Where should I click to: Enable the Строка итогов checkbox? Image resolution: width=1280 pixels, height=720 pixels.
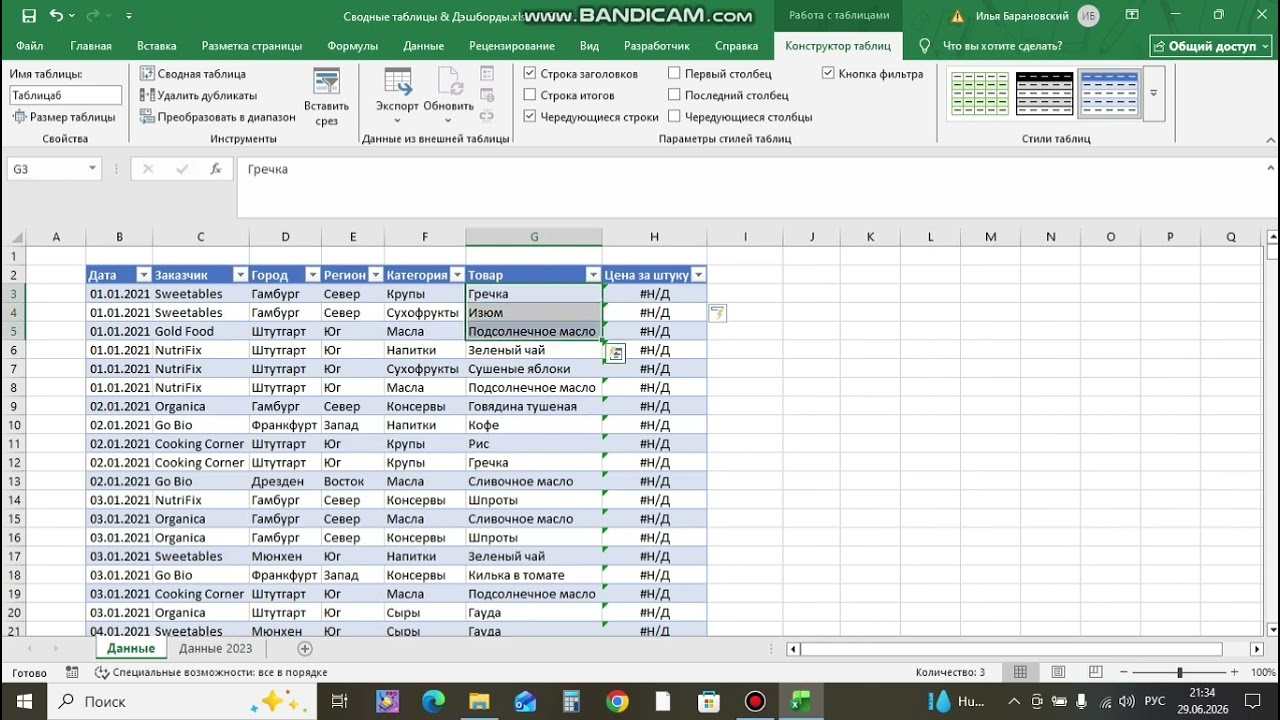coord(530,95)
